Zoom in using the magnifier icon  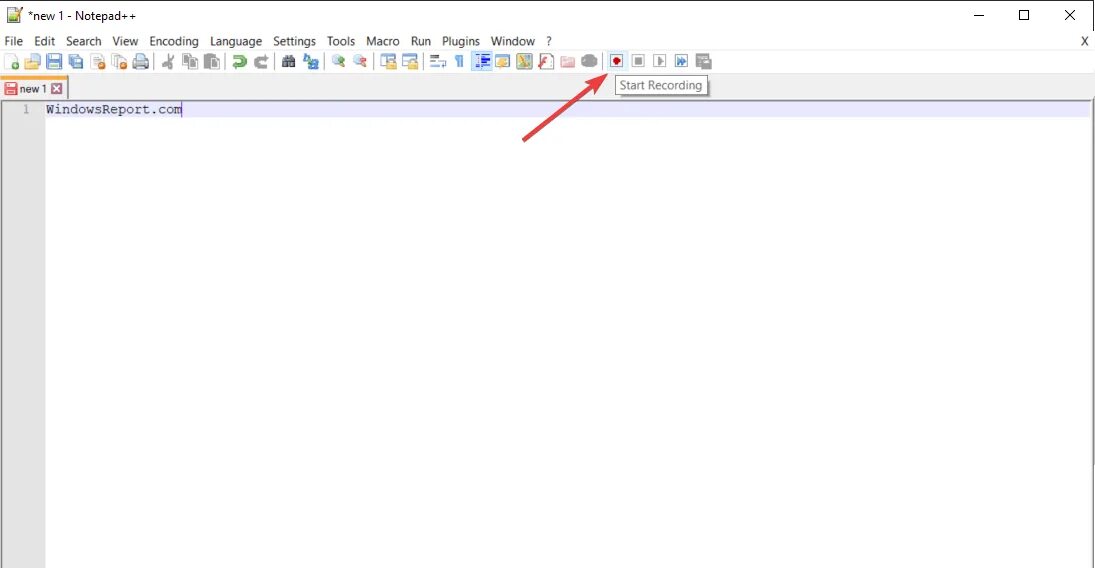[339, 61]
